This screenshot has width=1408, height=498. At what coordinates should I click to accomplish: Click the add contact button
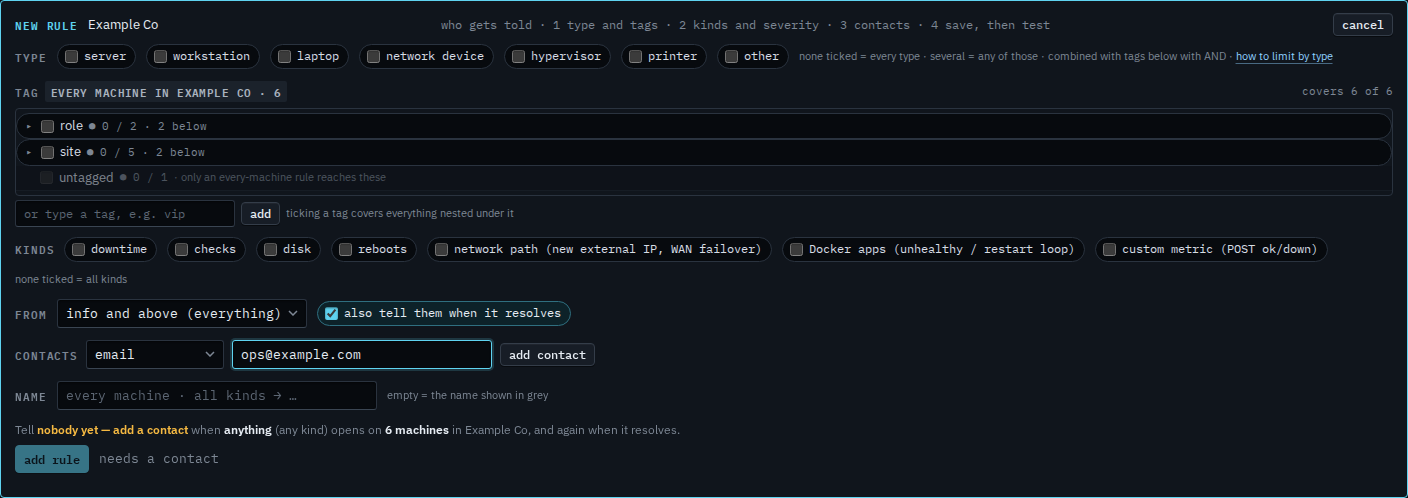tap(547, 355)
